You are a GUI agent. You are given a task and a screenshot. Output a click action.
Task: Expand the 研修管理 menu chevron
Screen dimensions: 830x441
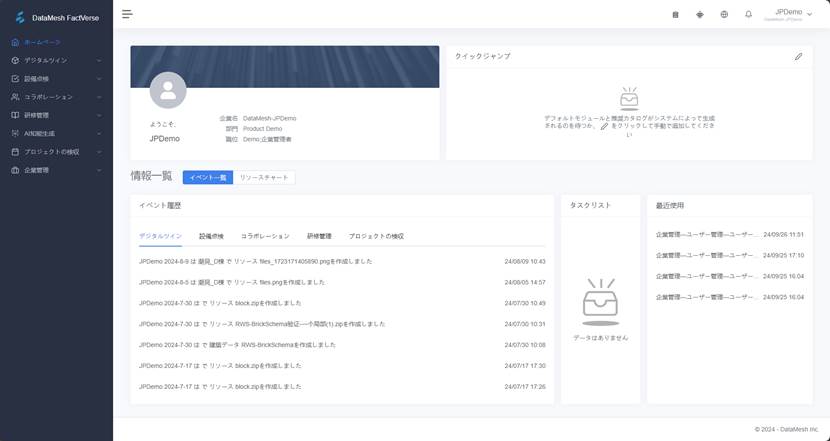click(x=99, y=115)
